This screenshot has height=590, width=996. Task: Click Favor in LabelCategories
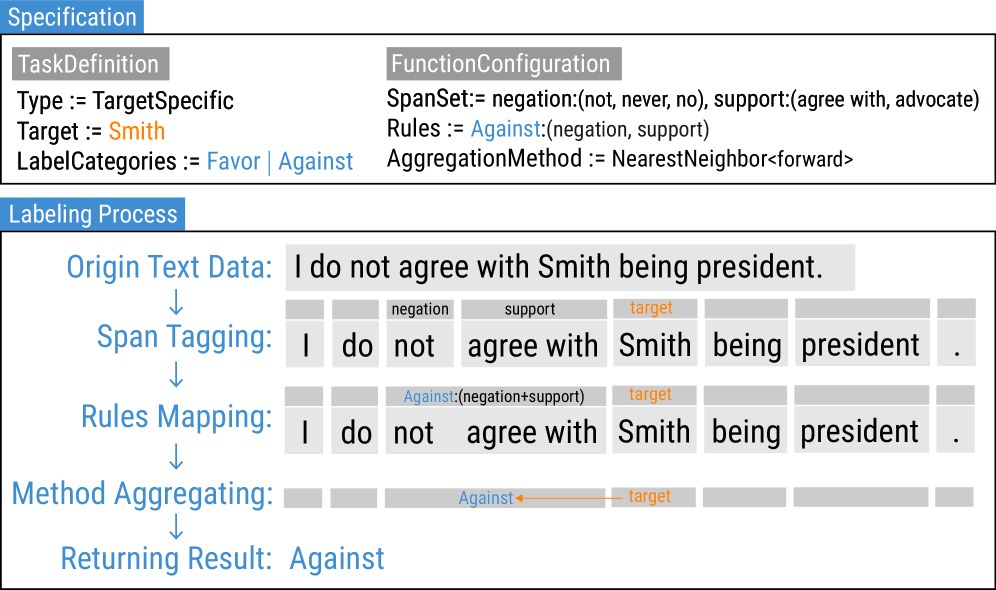click(x=233, y=161)
